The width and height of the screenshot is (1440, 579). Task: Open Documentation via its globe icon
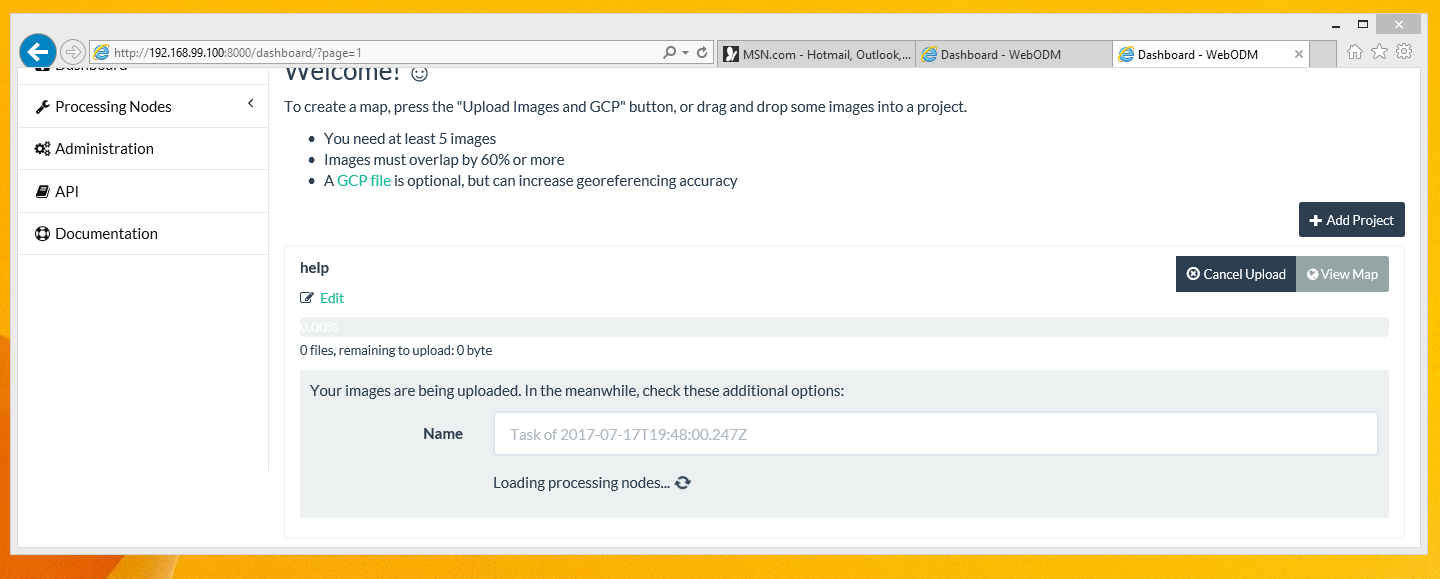[x=41, y=233]
